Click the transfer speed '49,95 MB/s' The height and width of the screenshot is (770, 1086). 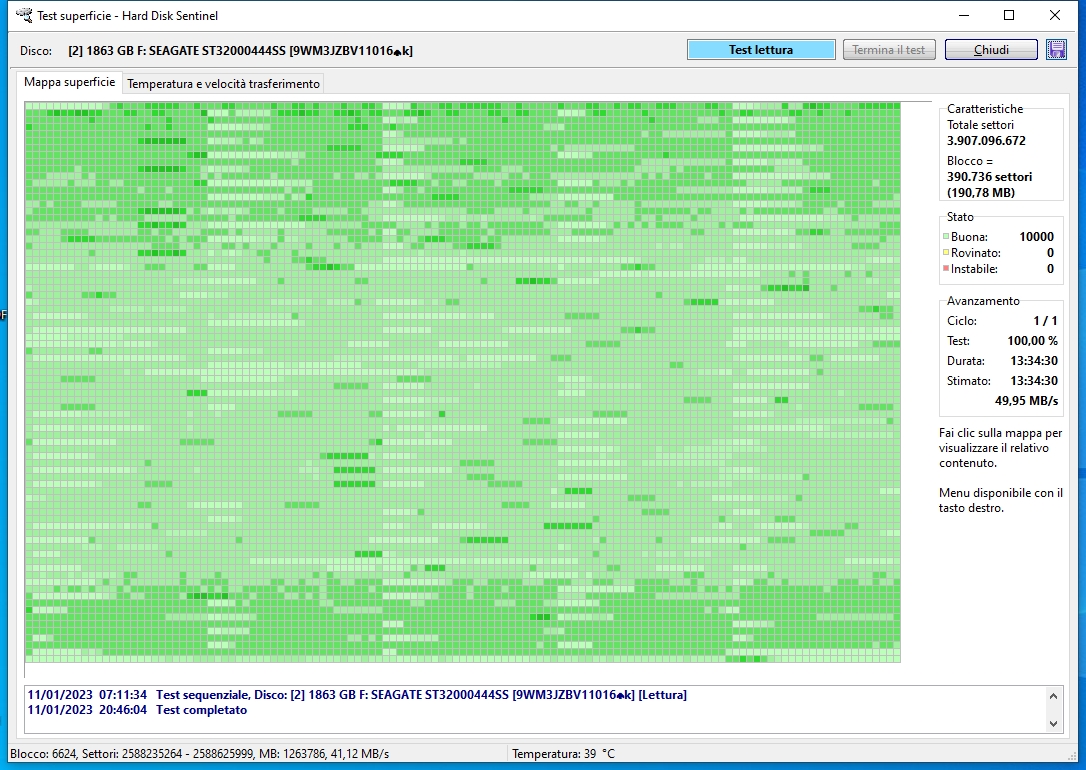coord(1026,401)
